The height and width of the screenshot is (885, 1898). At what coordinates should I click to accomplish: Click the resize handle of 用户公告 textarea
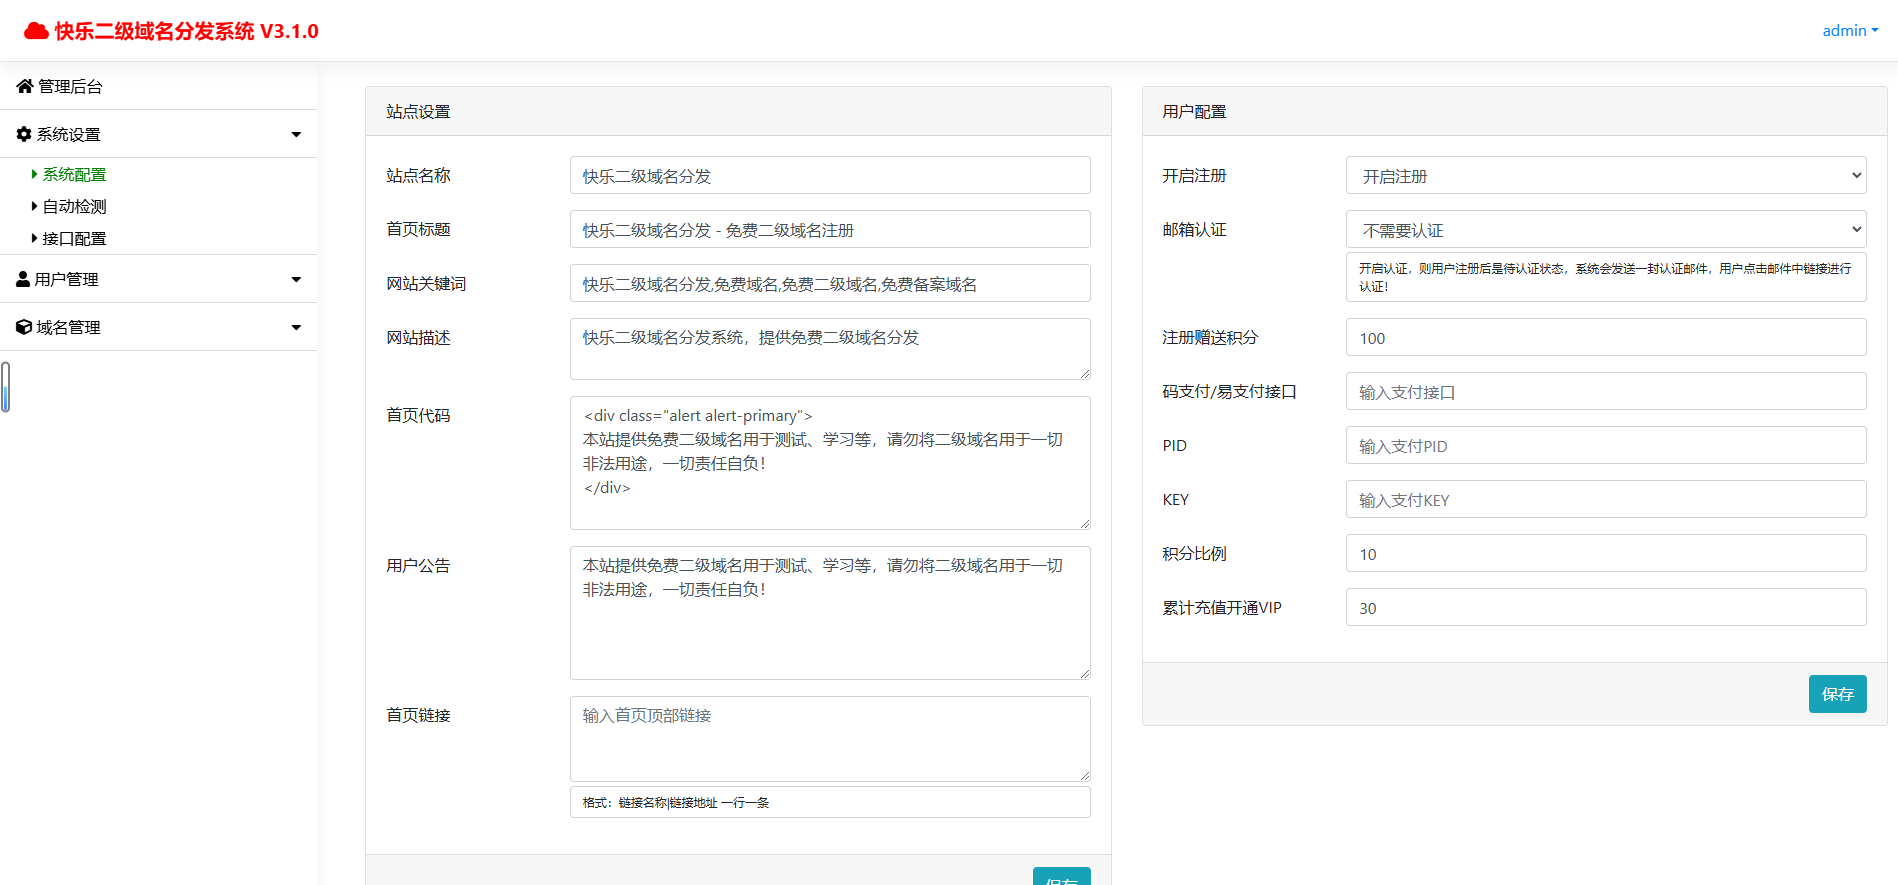coord(1084,673)
